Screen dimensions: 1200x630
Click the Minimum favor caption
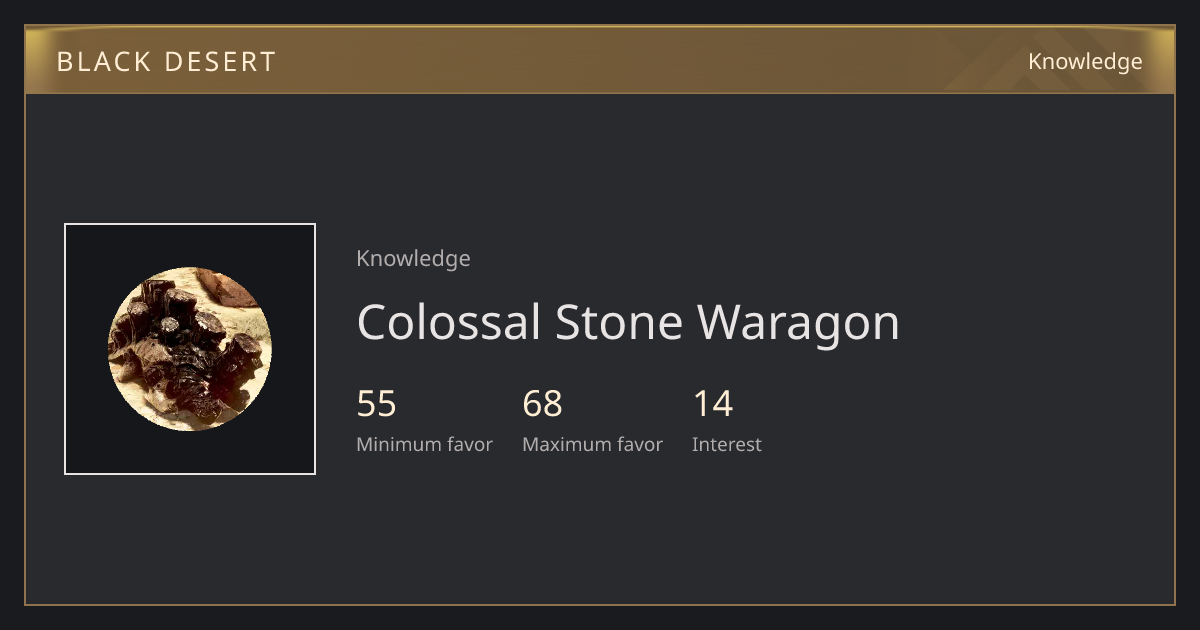point(424,445)
